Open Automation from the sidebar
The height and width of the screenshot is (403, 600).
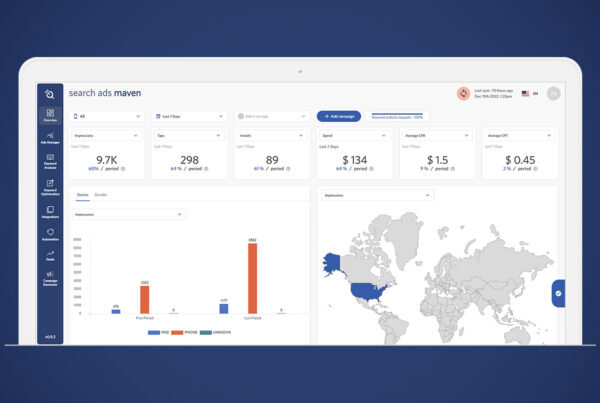[50, 235]
